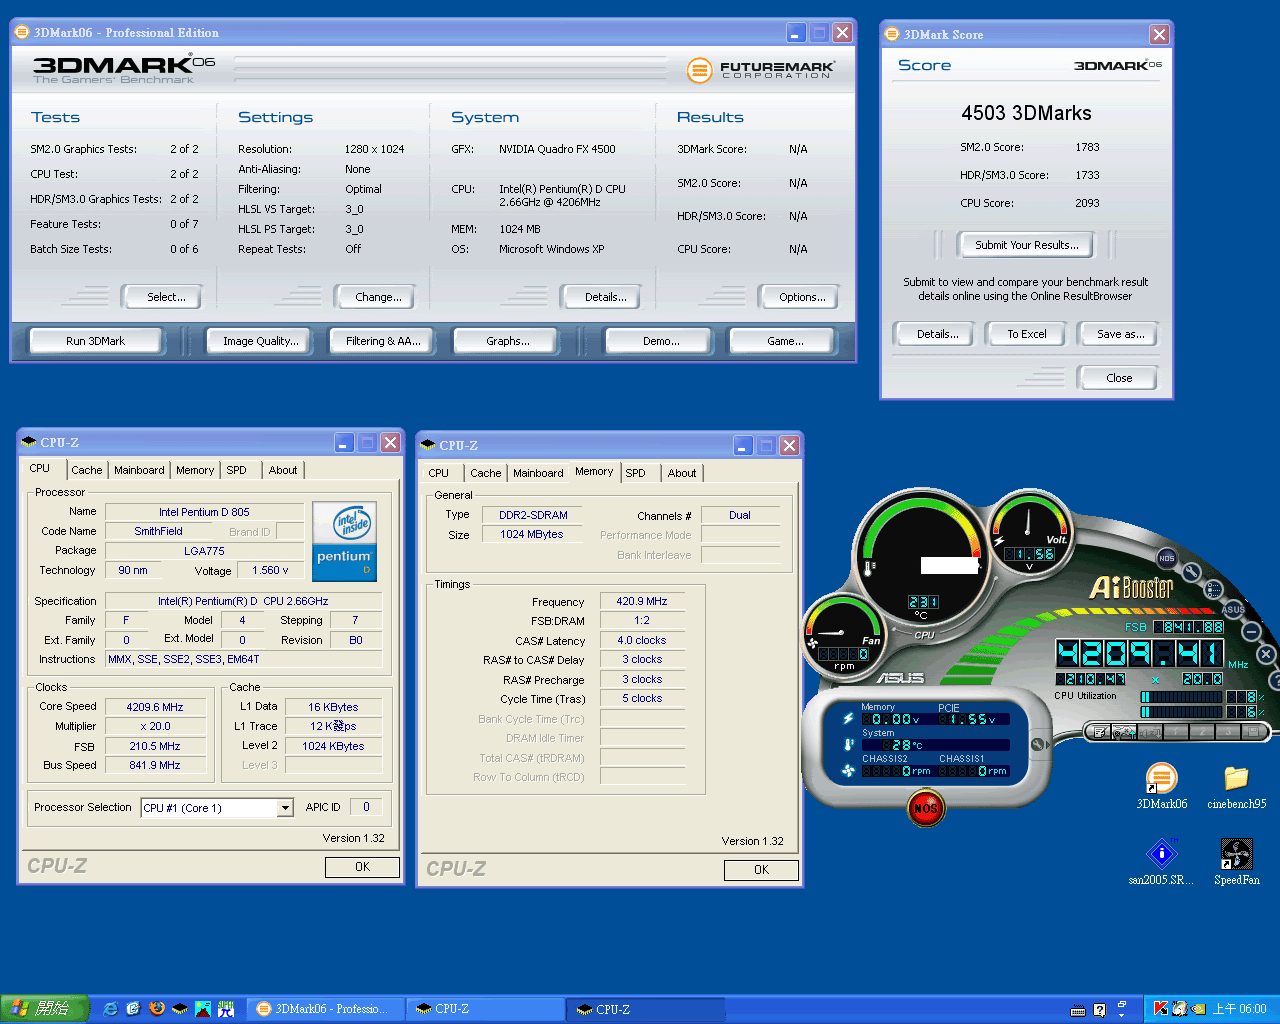Click the Frequency value 420.9 MHz

coord(642,601)
